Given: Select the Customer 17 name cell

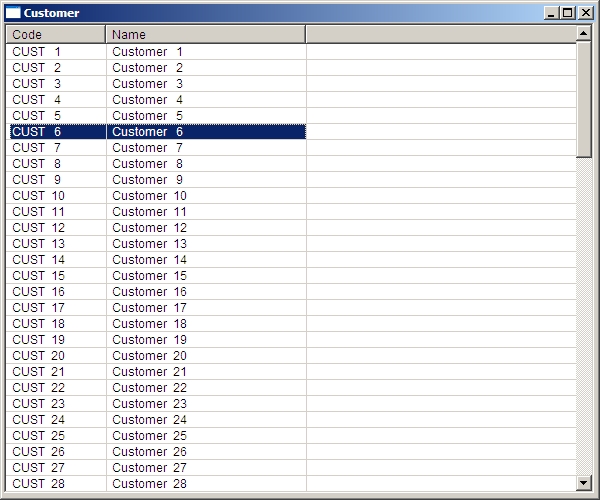Looking at the screenshot, I should pos(206,308).
